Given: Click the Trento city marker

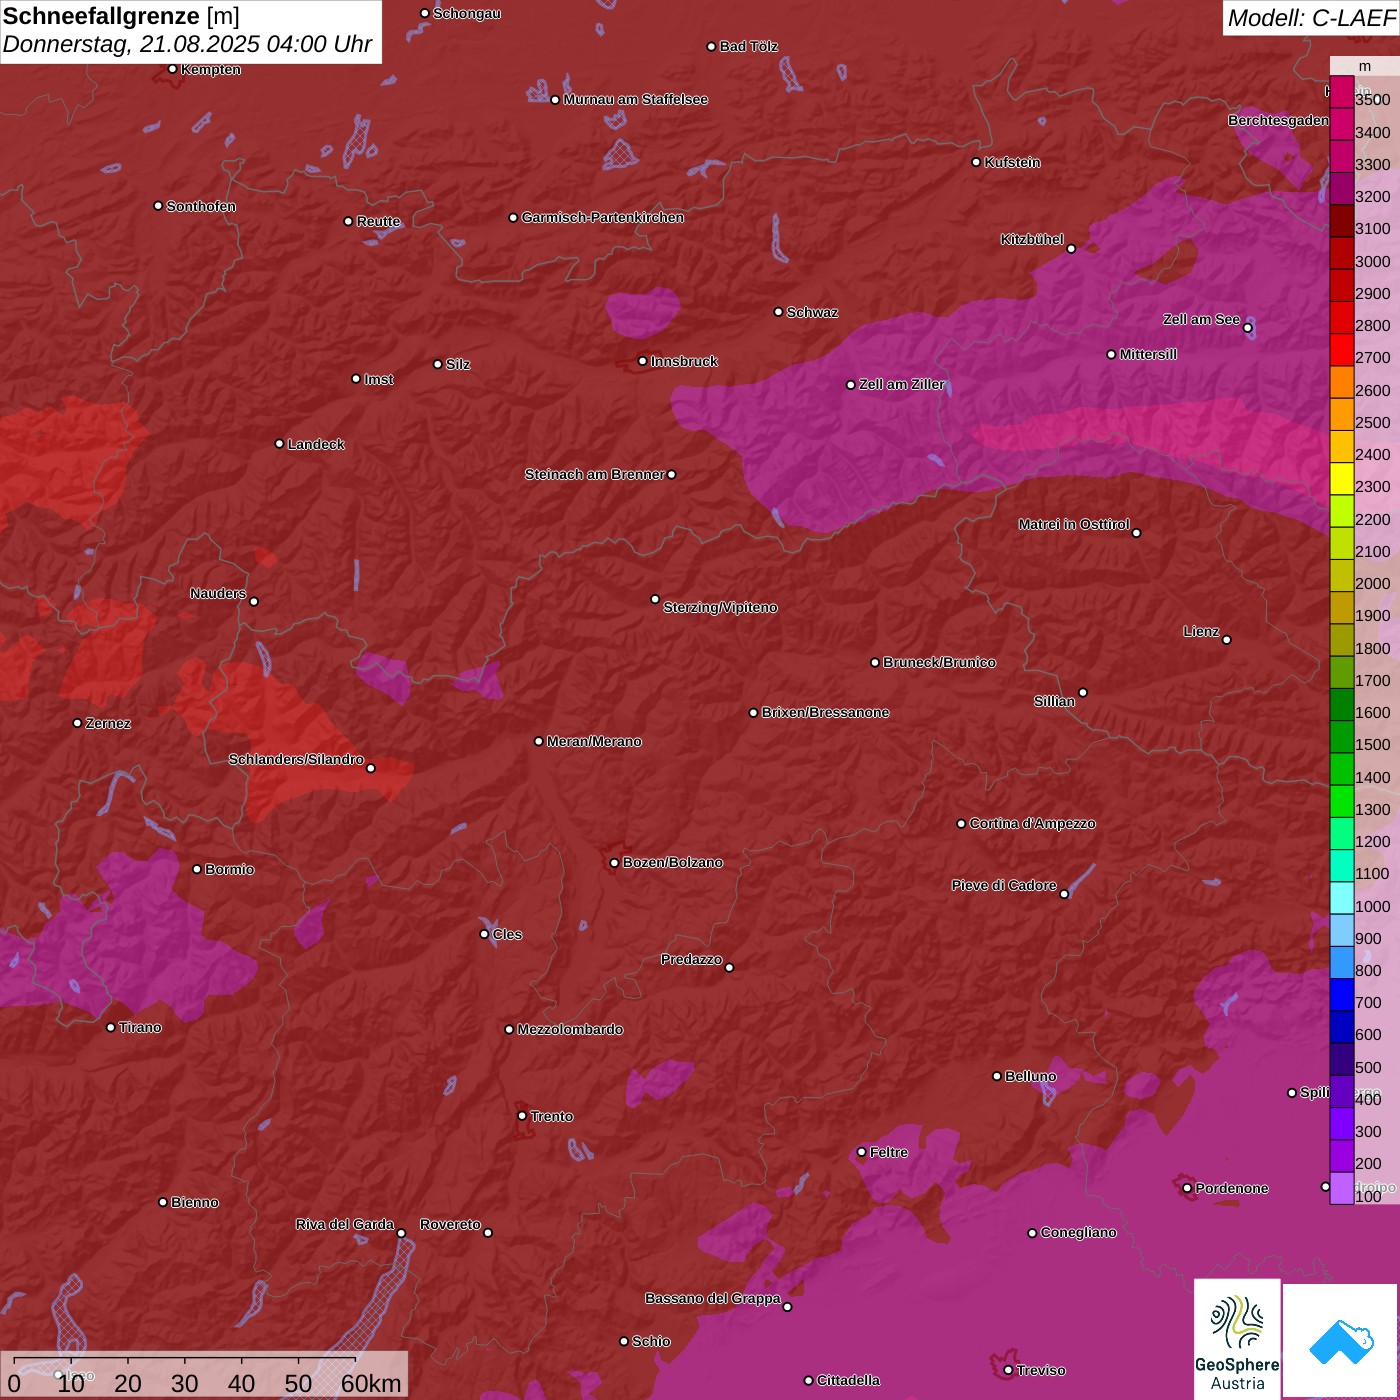Looking at the screenshot, I should pos(522,1116).
